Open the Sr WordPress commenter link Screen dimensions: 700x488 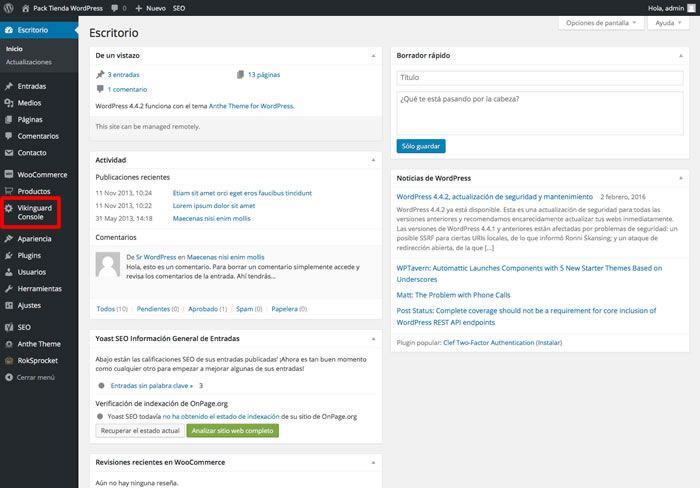tap(156, 257)
